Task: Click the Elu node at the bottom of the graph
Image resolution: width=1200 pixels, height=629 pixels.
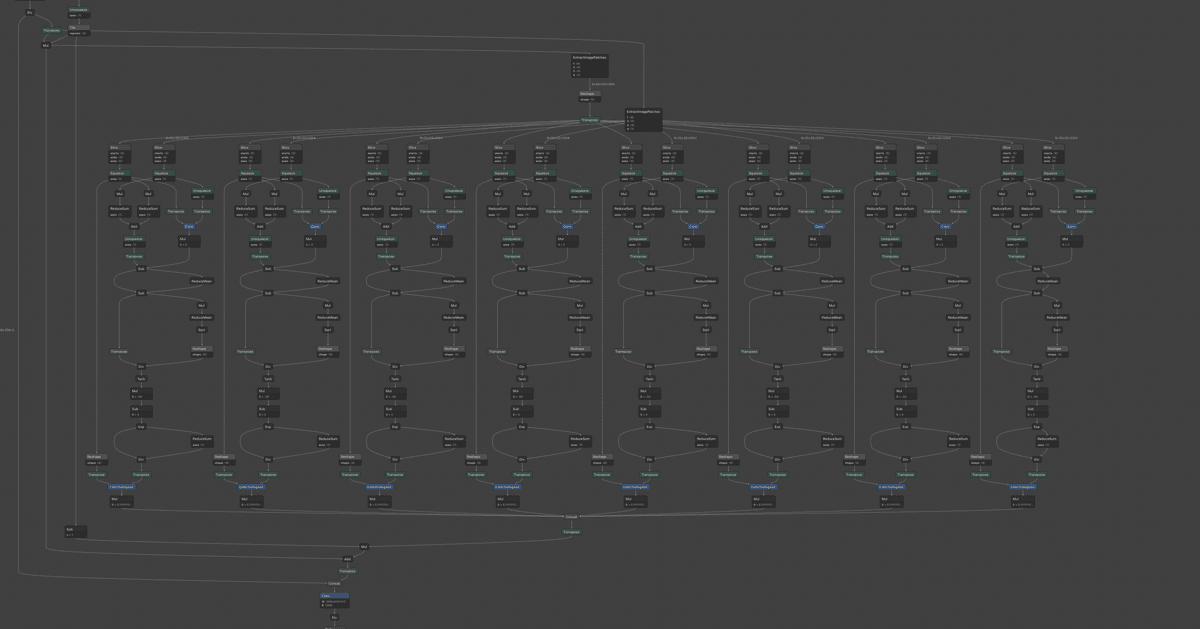Action: pos(334,617)
